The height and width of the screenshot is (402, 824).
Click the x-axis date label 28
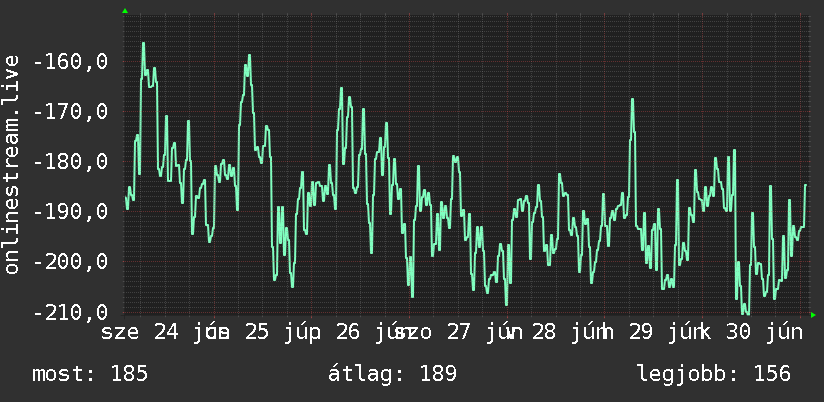(x=543, y=332)
